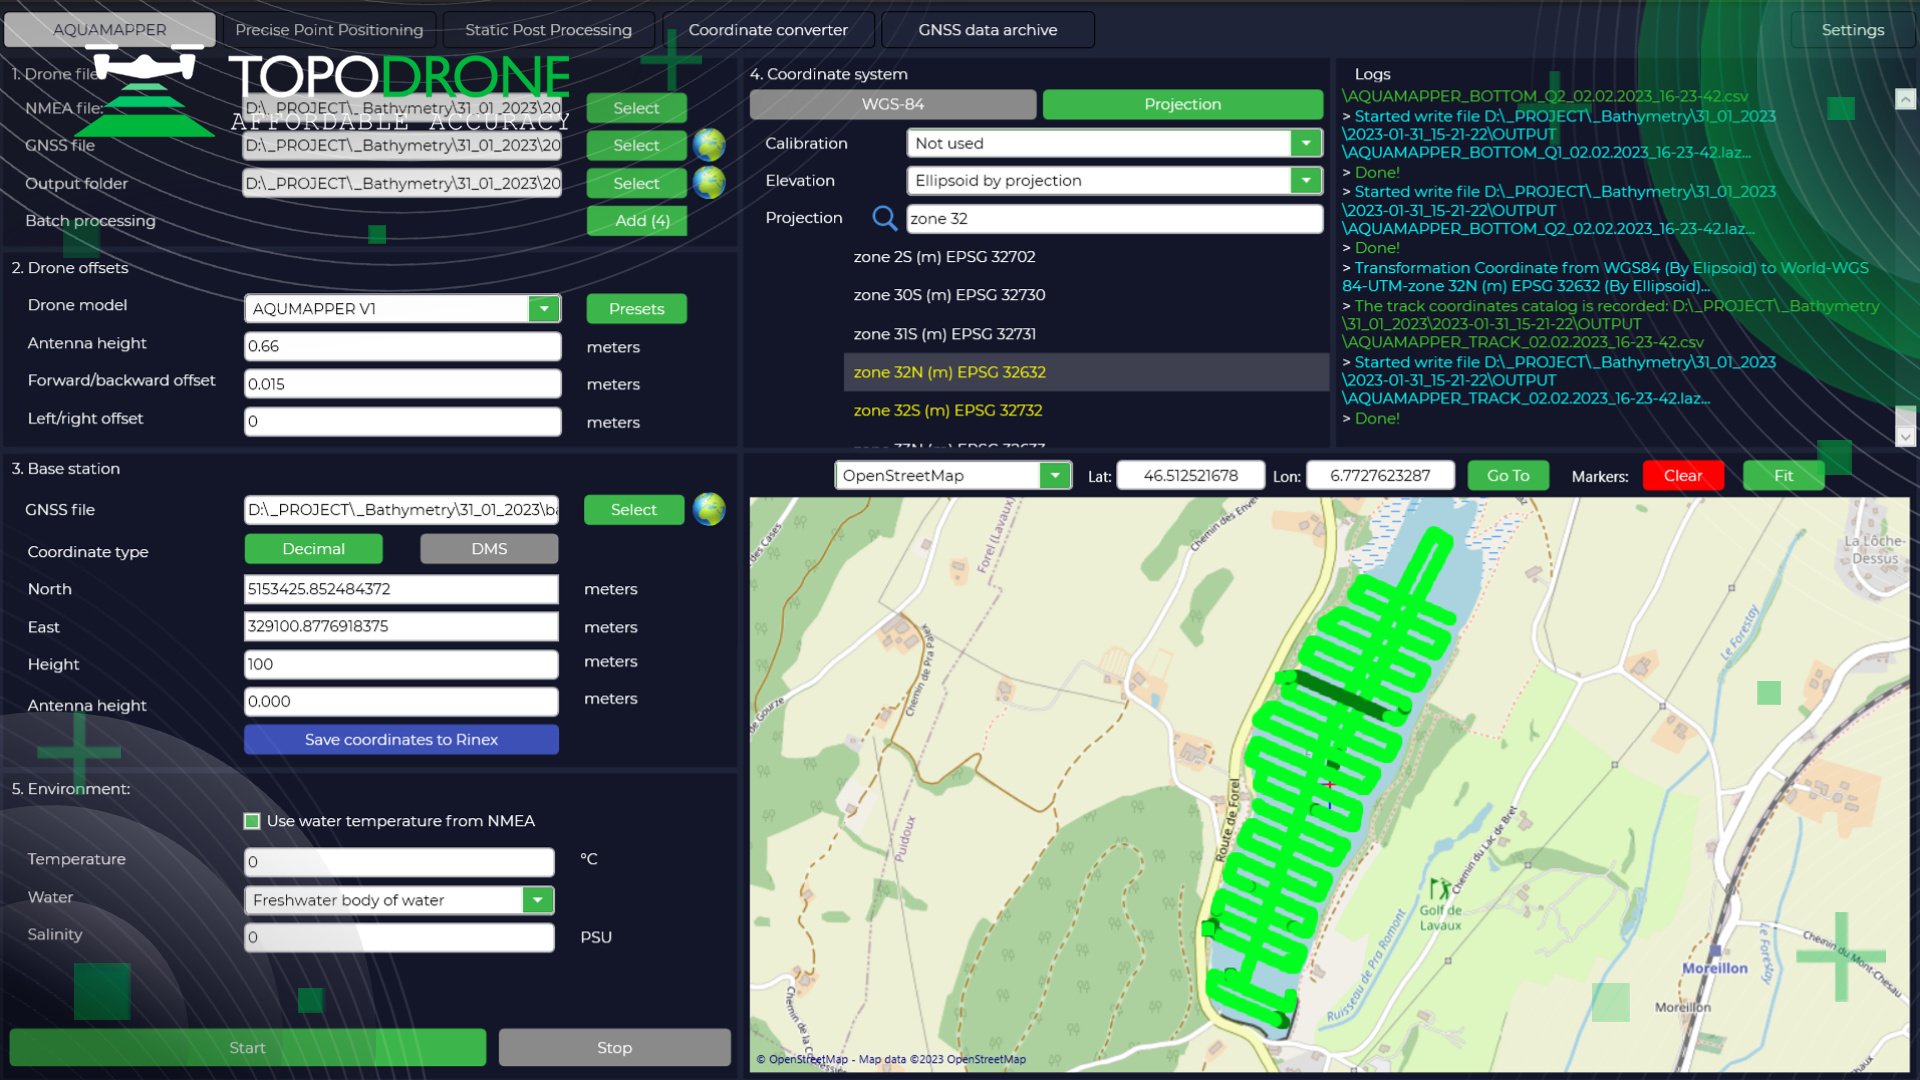This screenshot has height=1080, width=1920.
Task: Expand the OpenStreetMap map source dropdown
Action: [1054, 476]
